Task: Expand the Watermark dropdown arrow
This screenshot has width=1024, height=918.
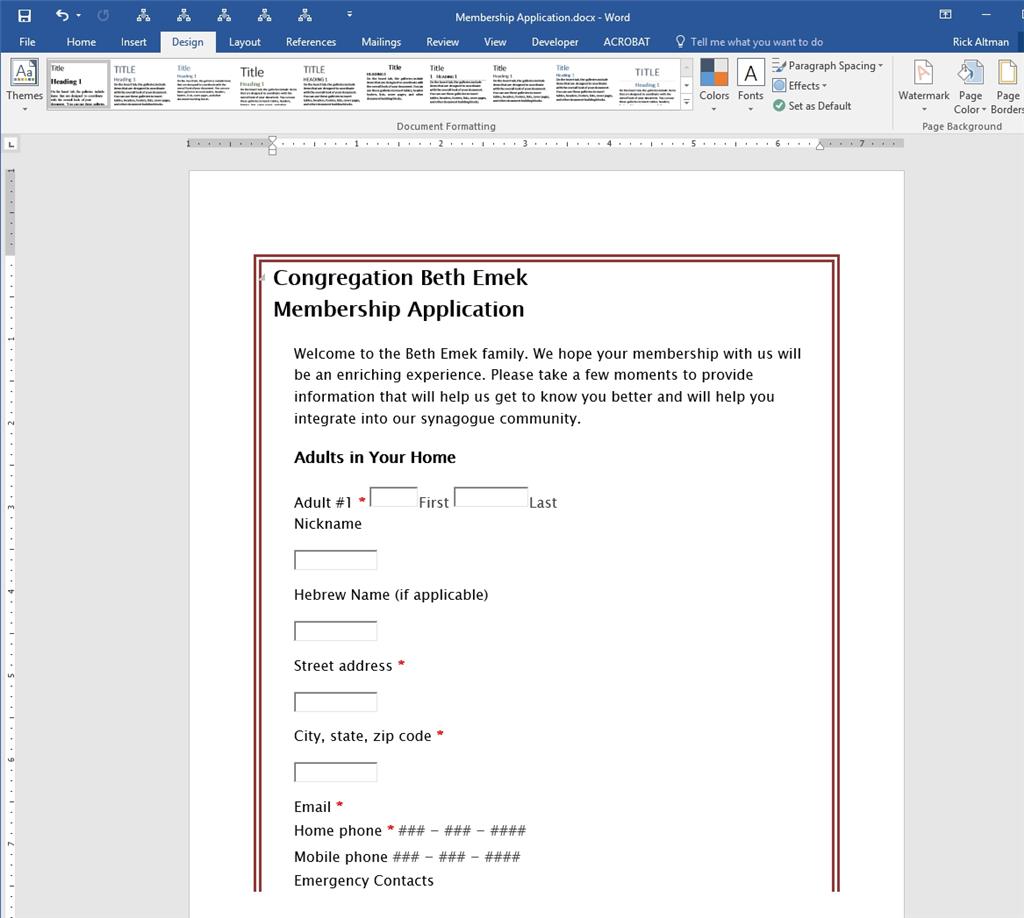Action: (x=923, y=110)
